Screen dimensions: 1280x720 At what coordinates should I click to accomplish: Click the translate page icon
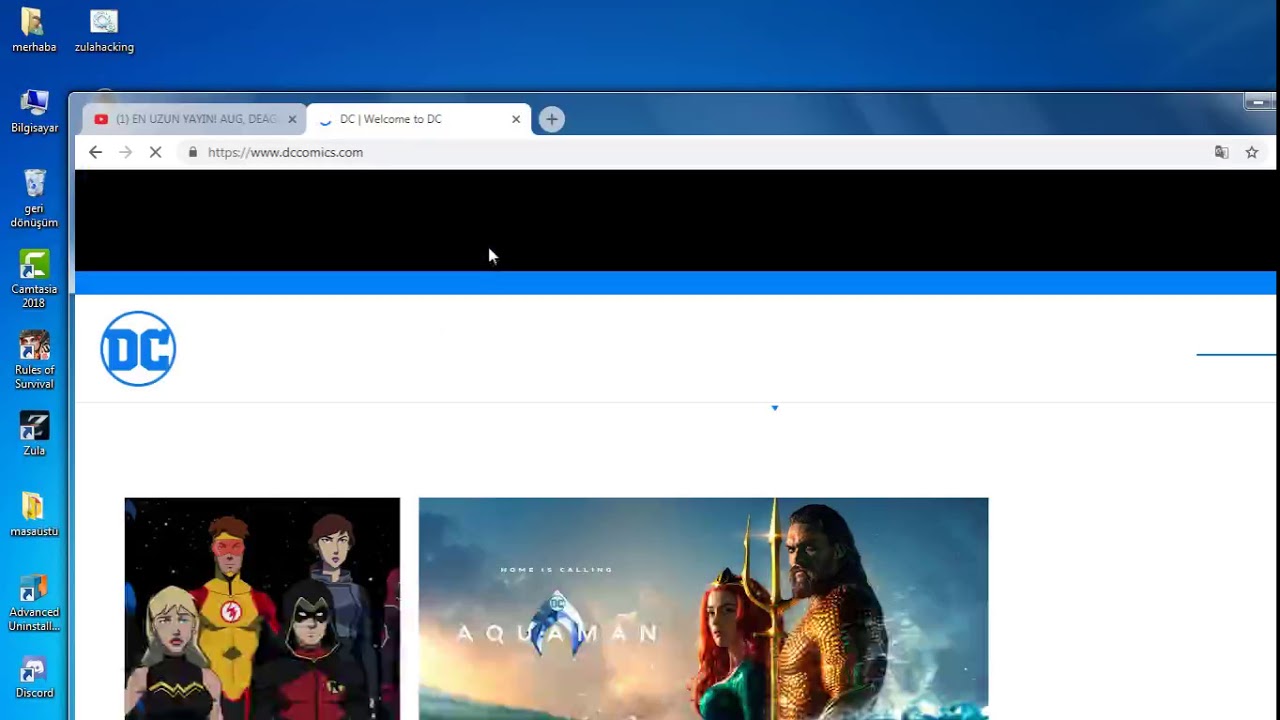click(1221, 152)
